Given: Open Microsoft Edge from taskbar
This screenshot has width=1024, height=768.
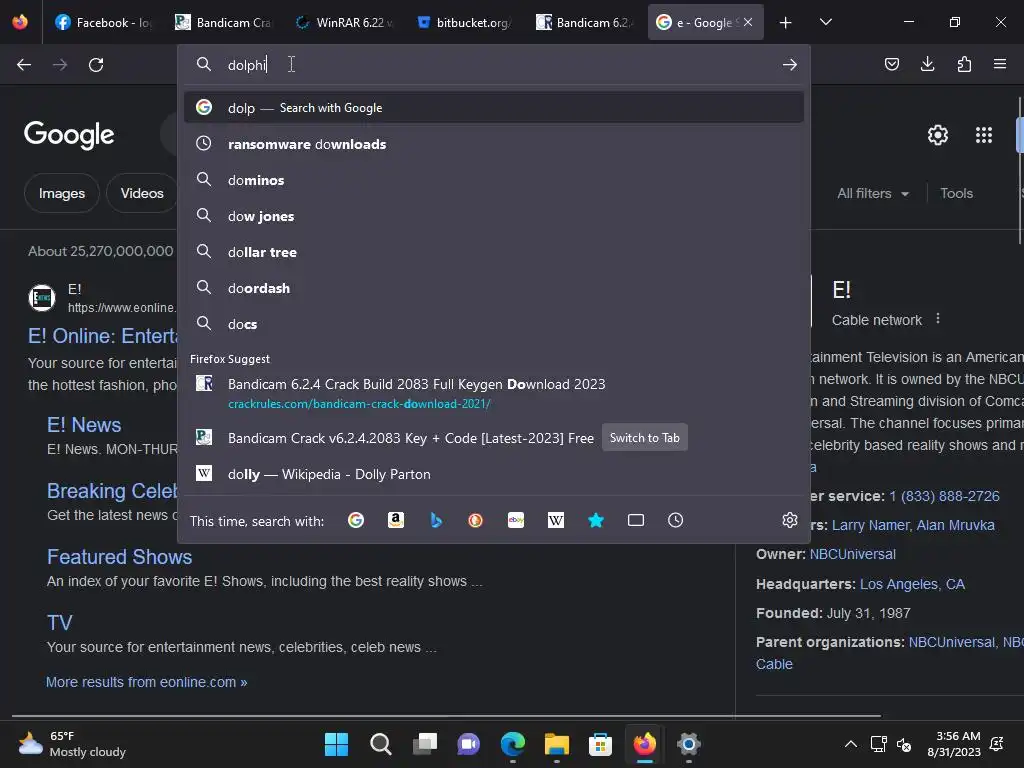Looking at the screenshot, I should (513, 744).
